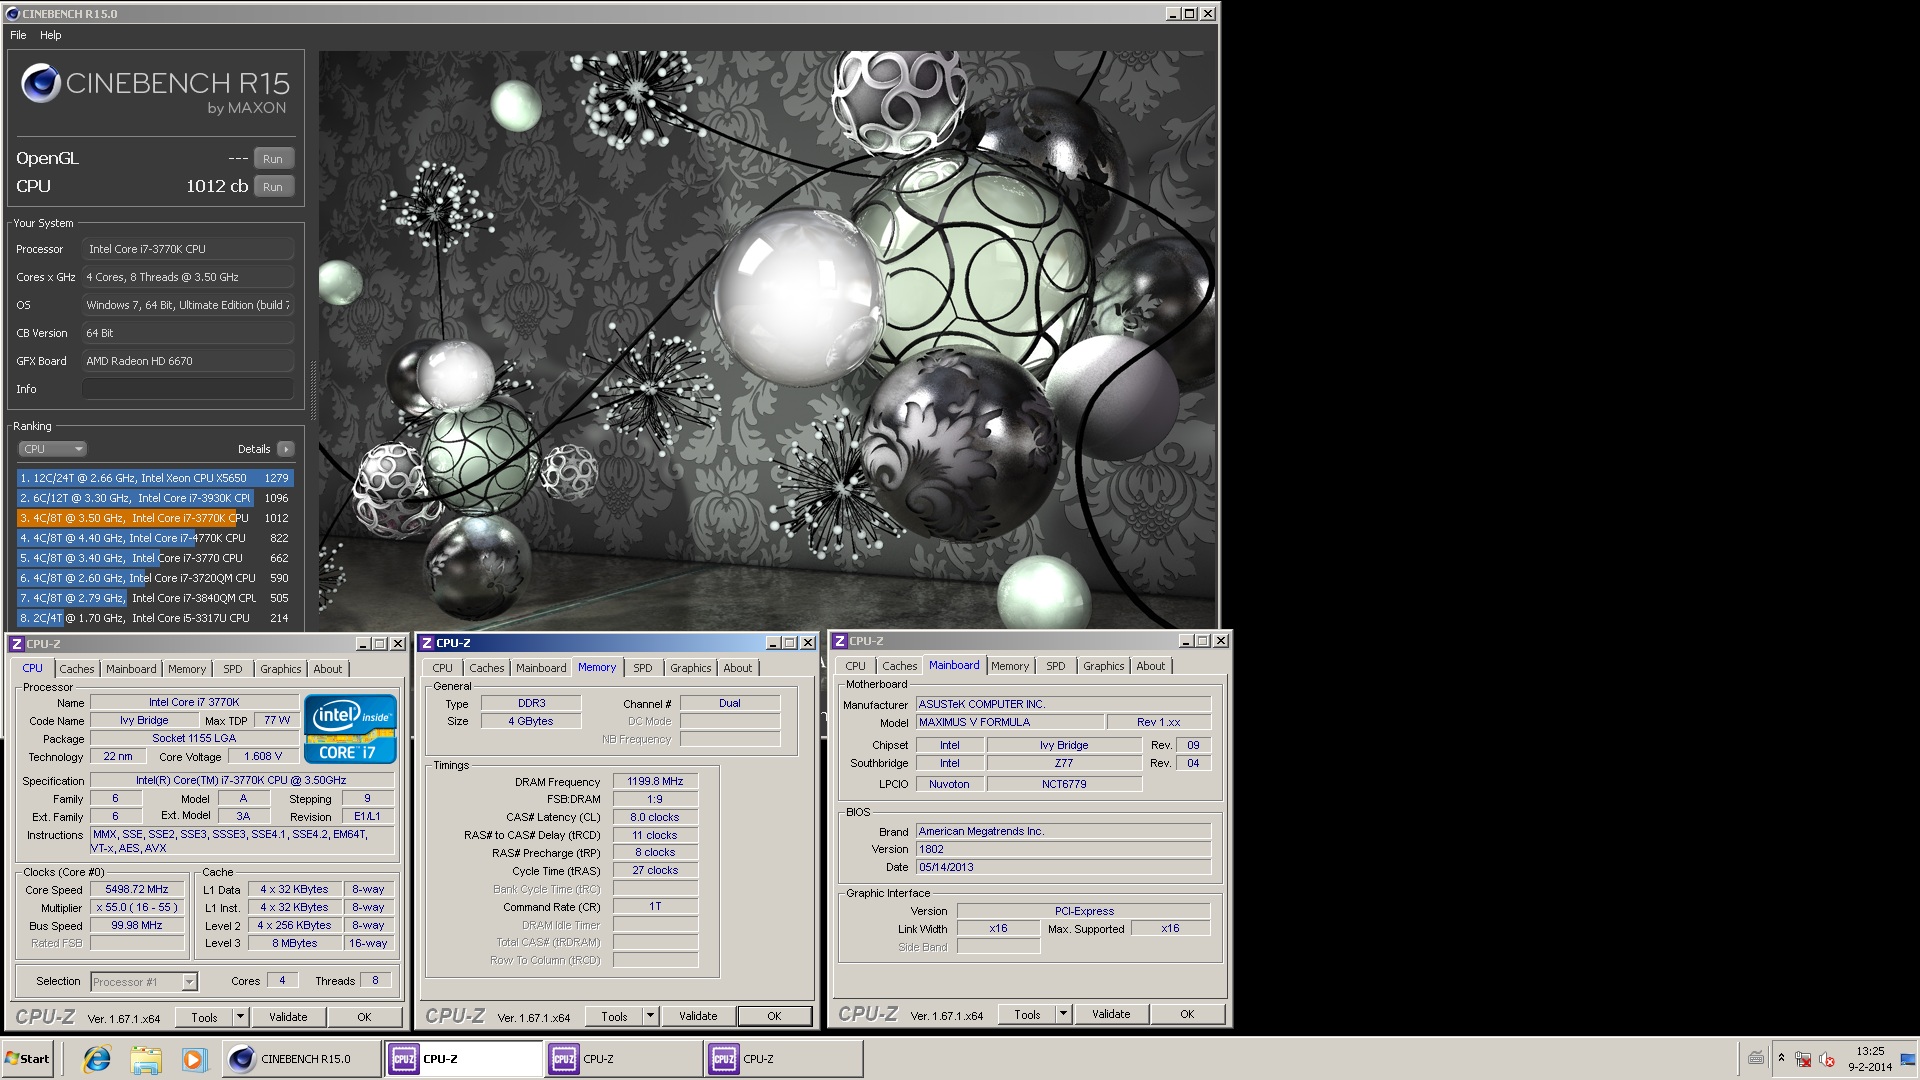Open SPD tab in right CPU-Z window

point(1056,666)
